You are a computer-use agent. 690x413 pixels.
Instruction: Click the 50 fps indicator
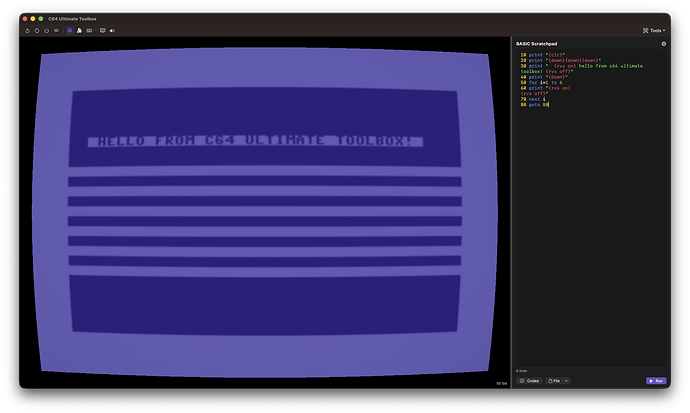502,384
